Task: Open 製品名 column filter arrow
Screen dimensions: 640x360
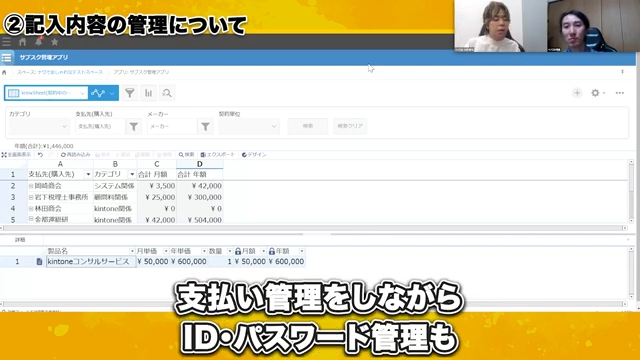Action: 132,251
